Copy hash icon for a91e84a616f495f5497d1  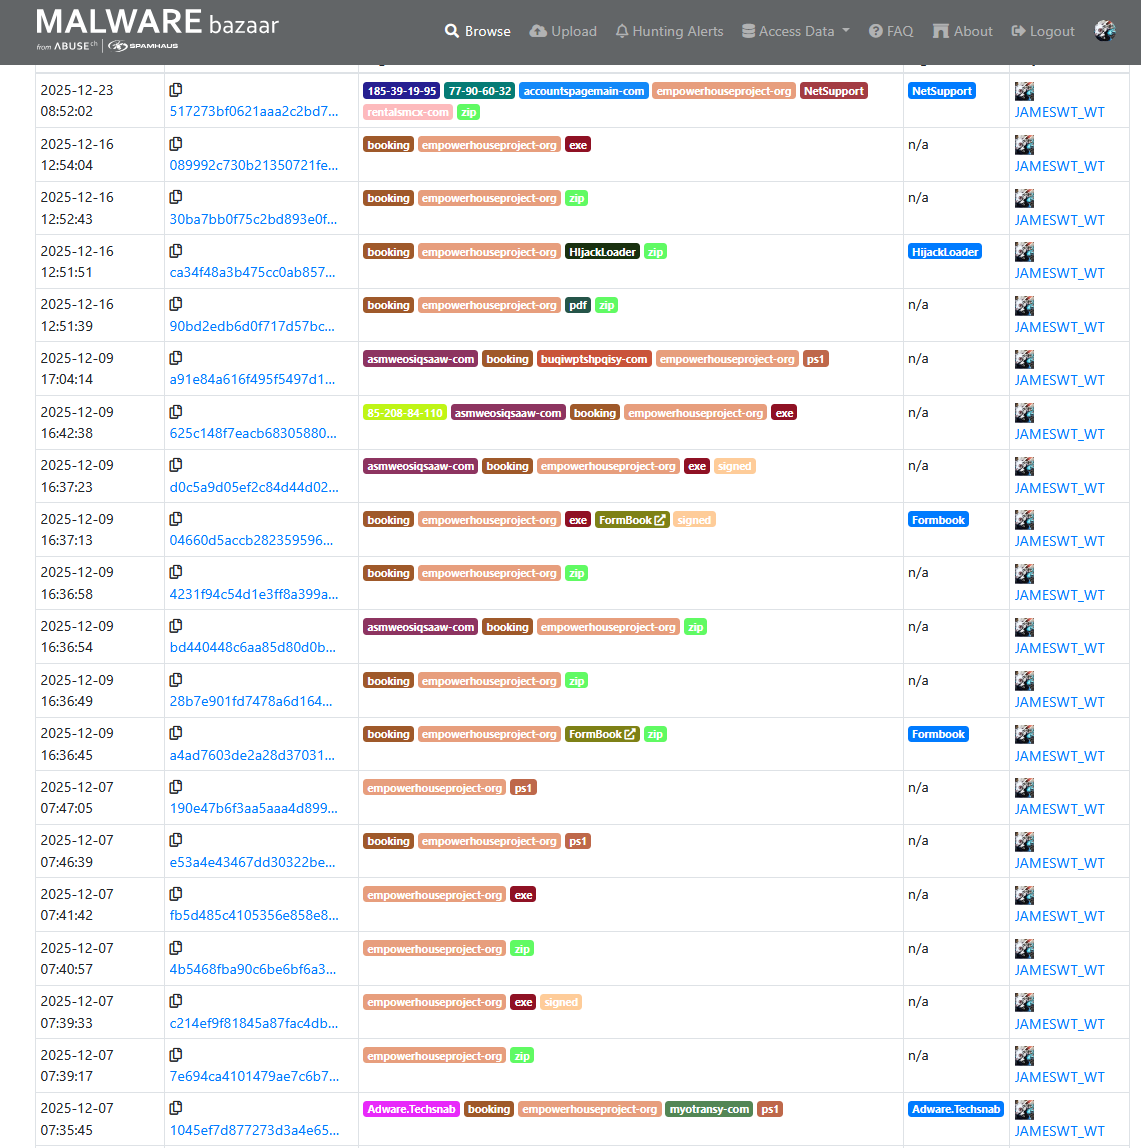176,358
